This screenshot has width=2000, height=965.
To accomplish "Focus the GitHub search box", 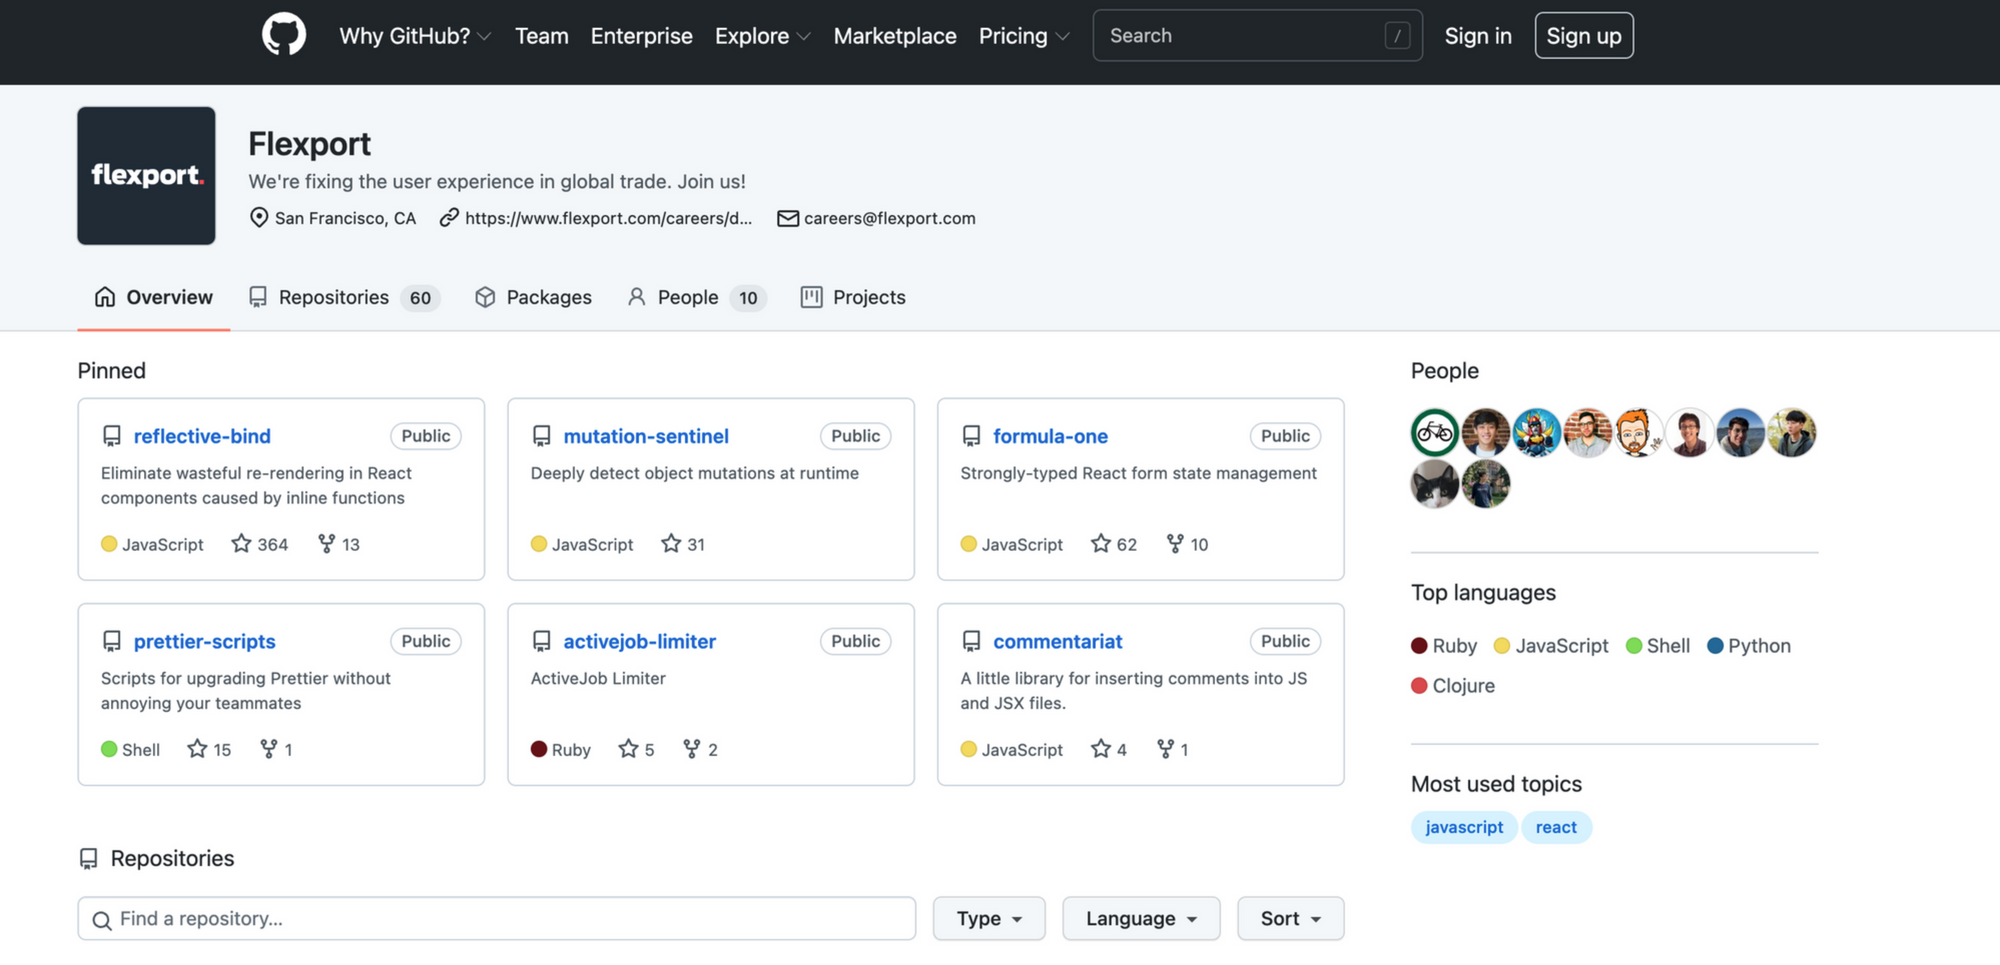I will pyautogui.click(x=1257, y=36).
